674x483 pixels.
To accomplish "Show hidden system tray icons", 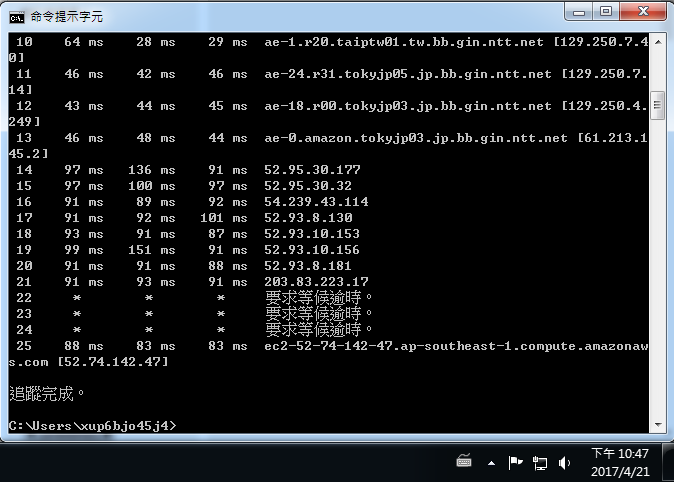I will pyautogui.click(x=491, y=463).
